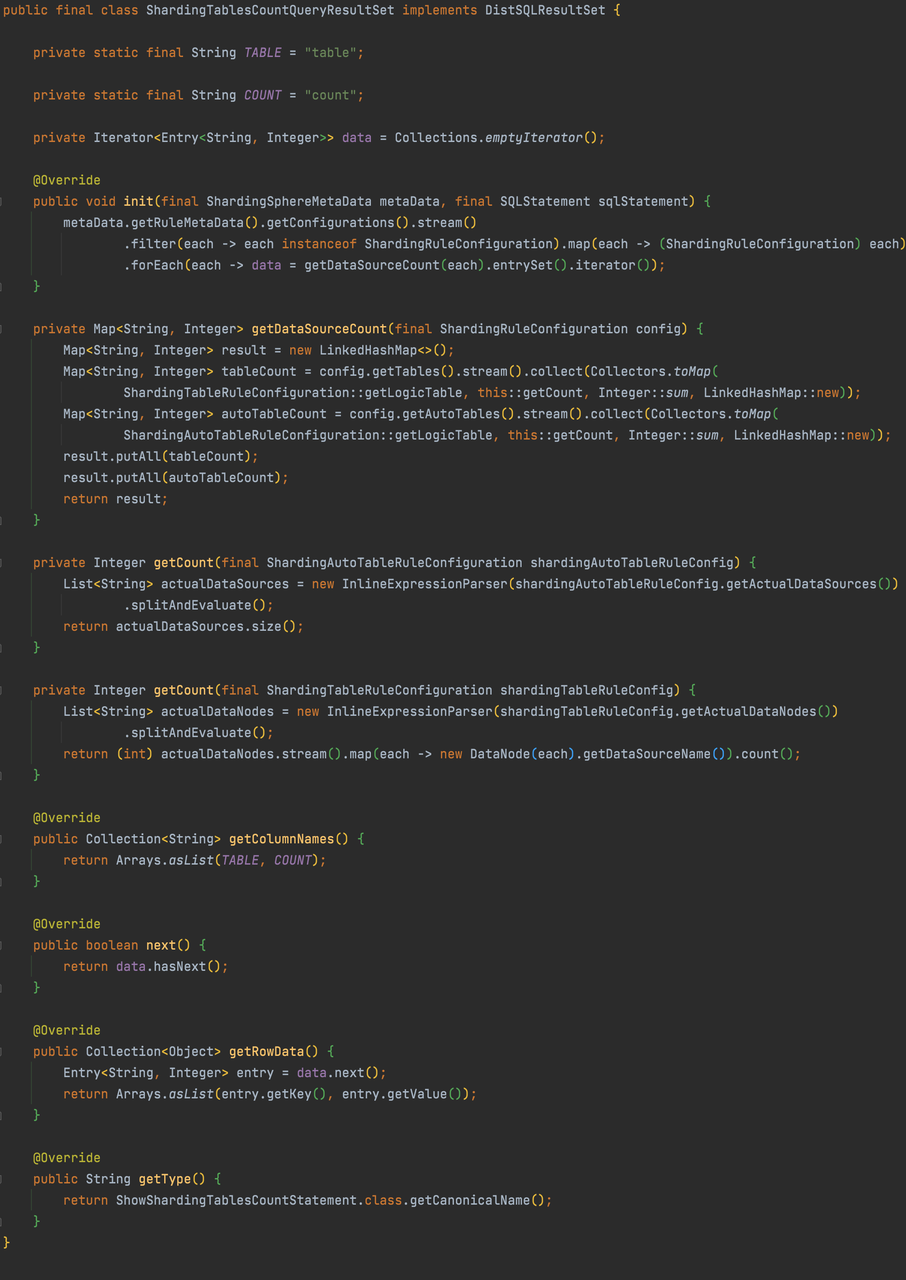Click getCanonicalName() call

click(x=477, y=1200)
